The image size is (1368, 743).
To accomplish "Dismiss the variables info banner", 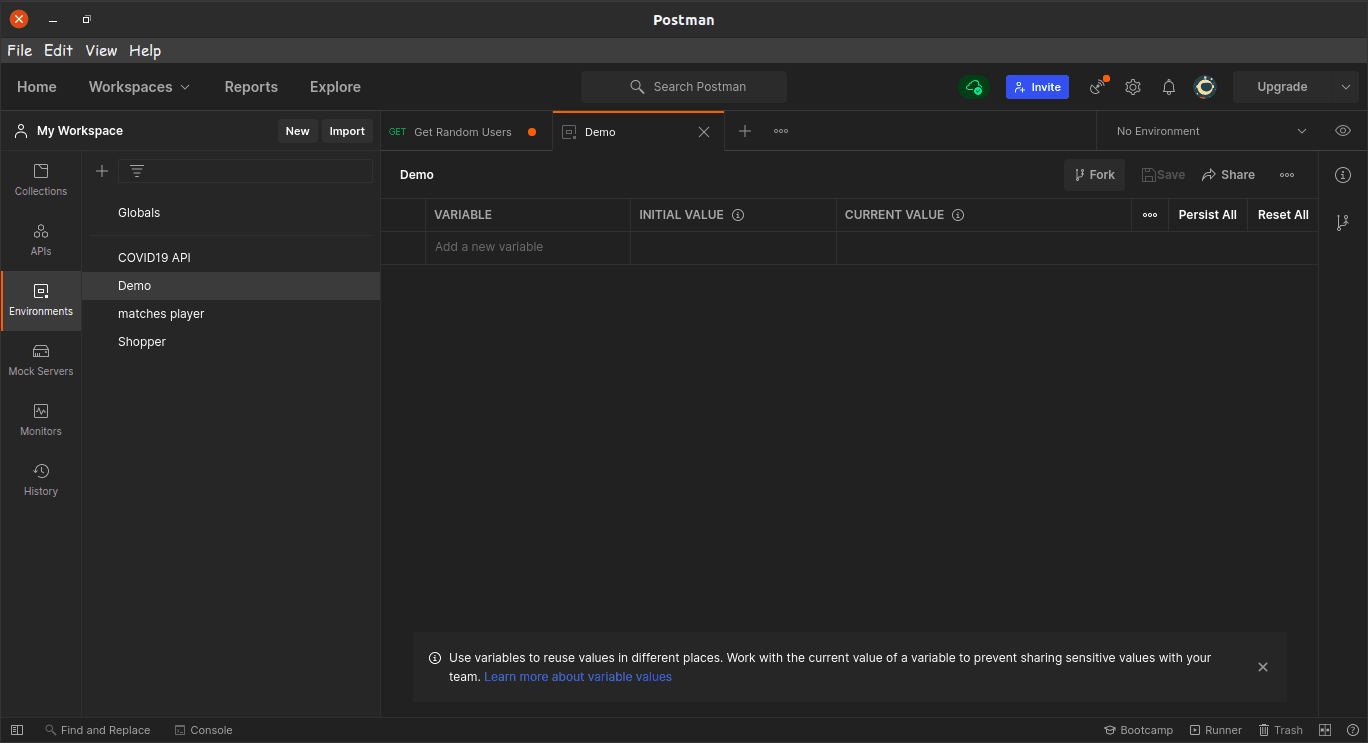I will pyautogui.click(x=1263, y=667).
